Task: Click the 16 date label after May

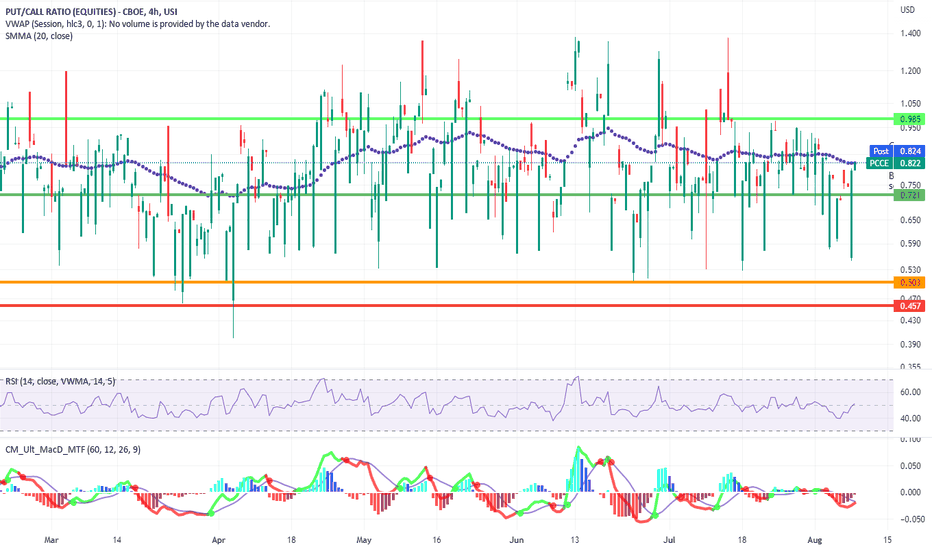Action: [437, 540]
